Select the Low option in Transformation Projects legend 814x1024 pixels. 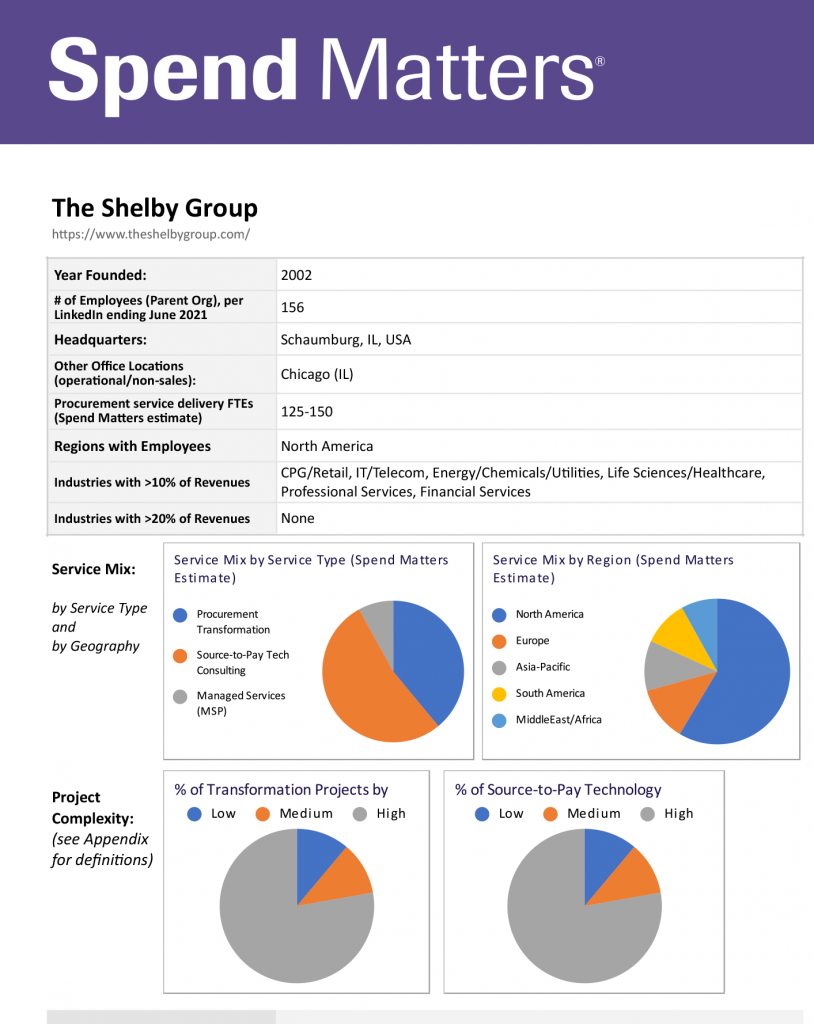(x=193, y=813)
